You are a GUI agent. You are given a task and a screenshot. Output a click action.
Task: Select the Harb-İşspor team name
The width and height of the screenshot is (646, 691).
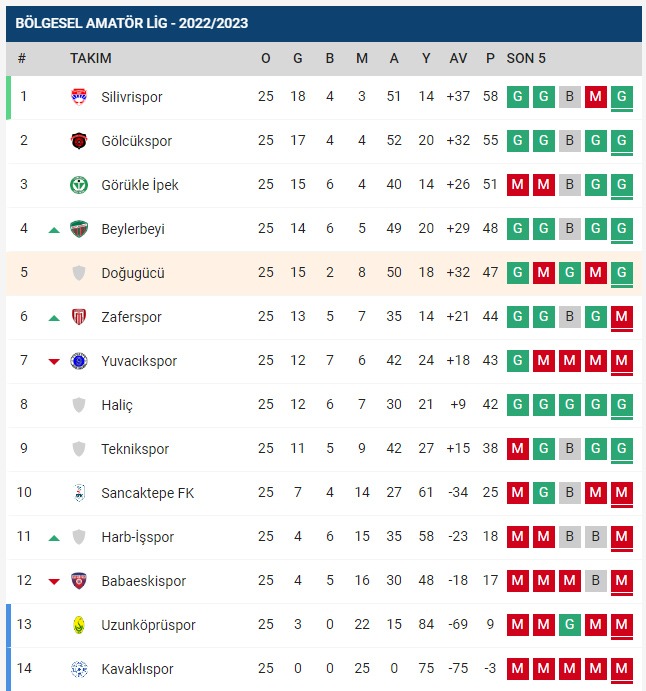137,537
